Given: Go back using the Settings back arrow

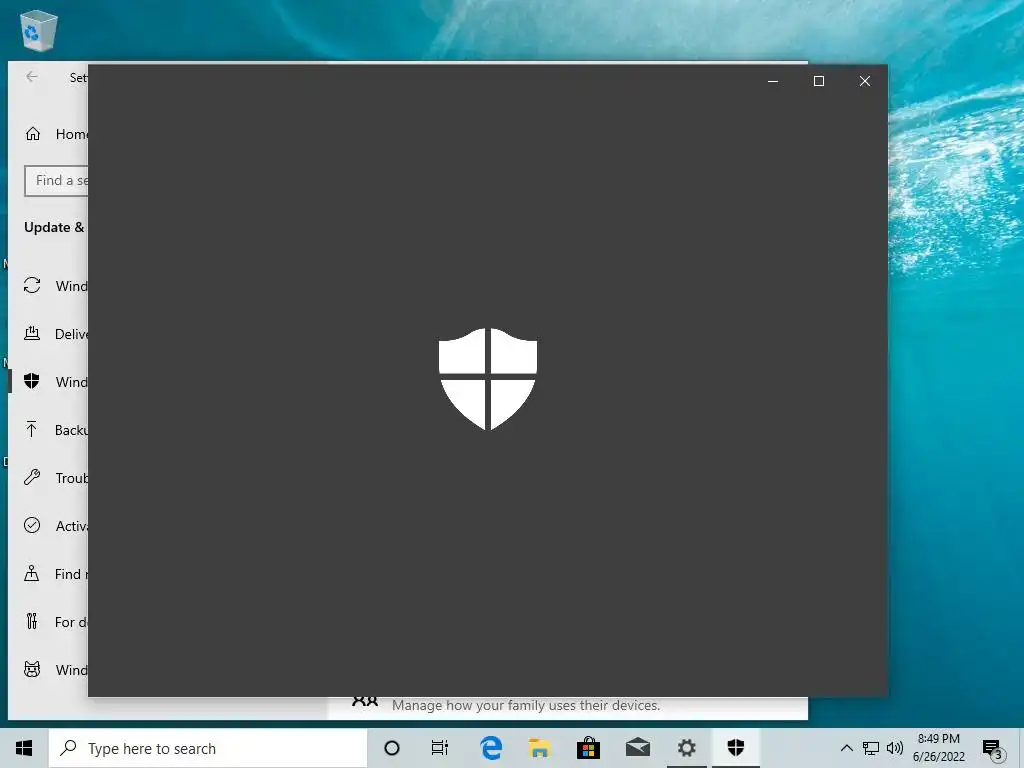Looking at the screenshot, I should pyautogui.click(x=31, y=77).
